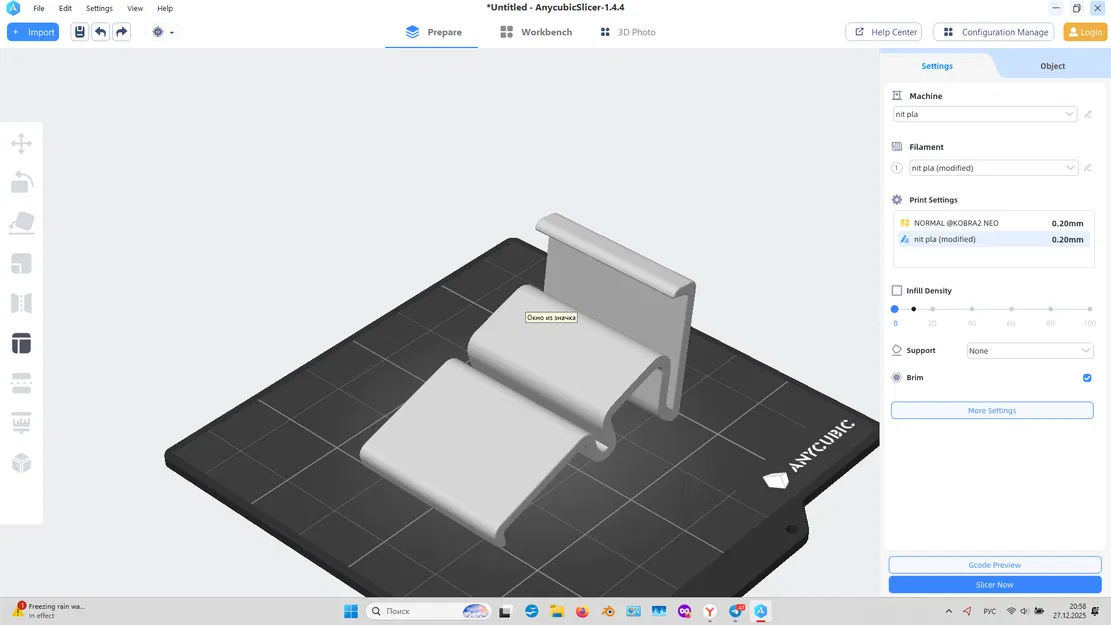Select the Lay Flat tool

[21, 223]
